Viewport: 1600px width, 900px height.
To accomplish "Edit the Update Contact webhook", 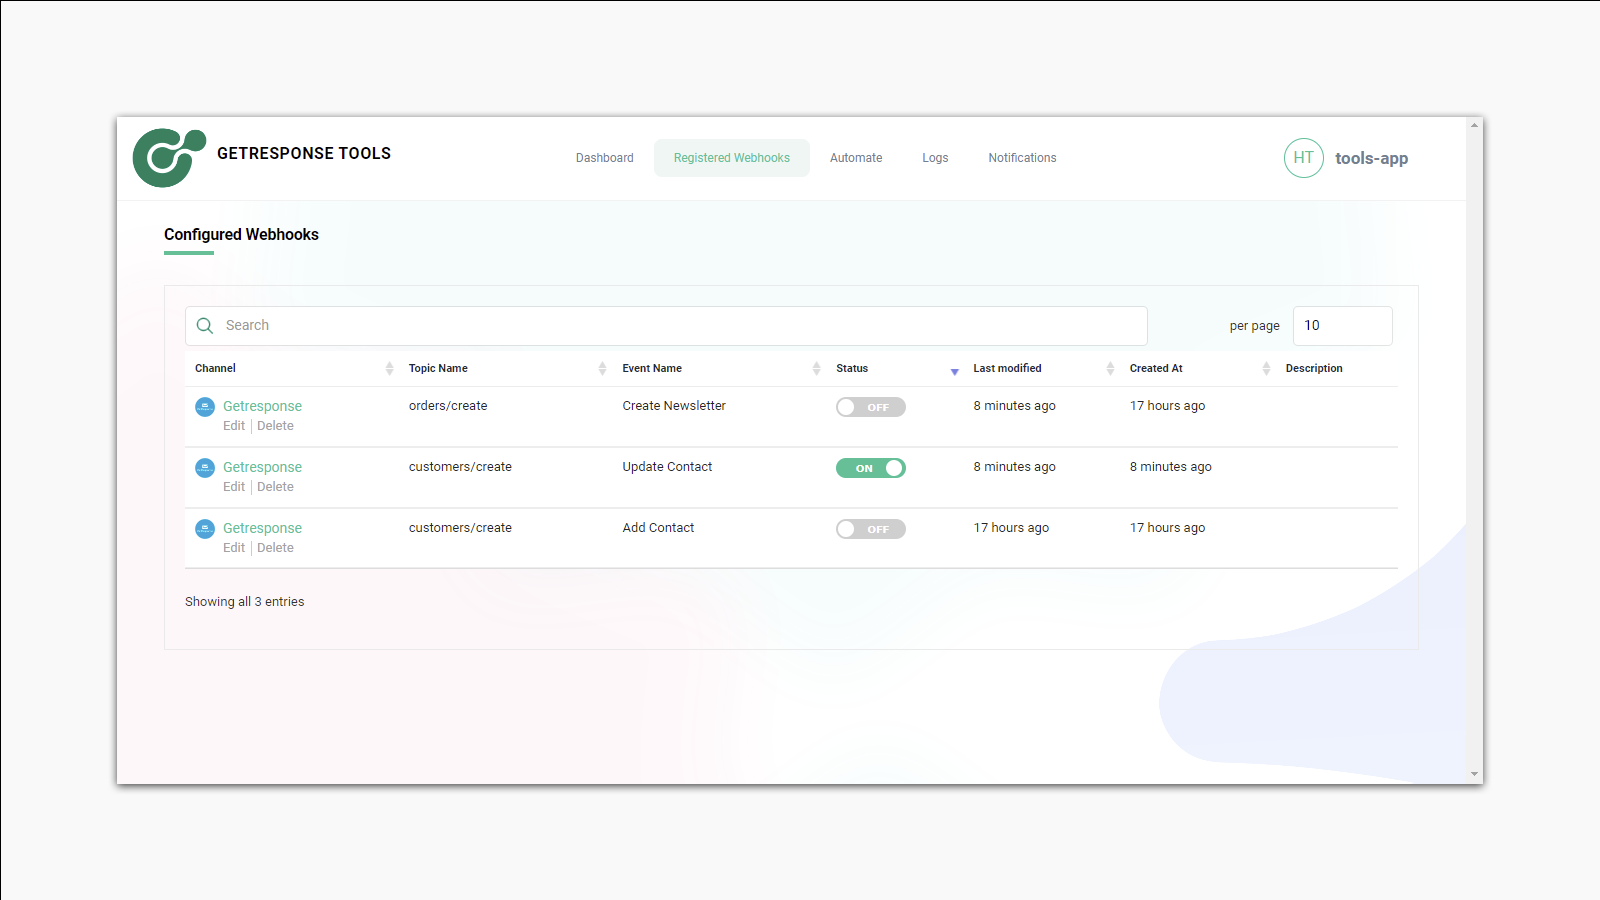I will point(233,486).
